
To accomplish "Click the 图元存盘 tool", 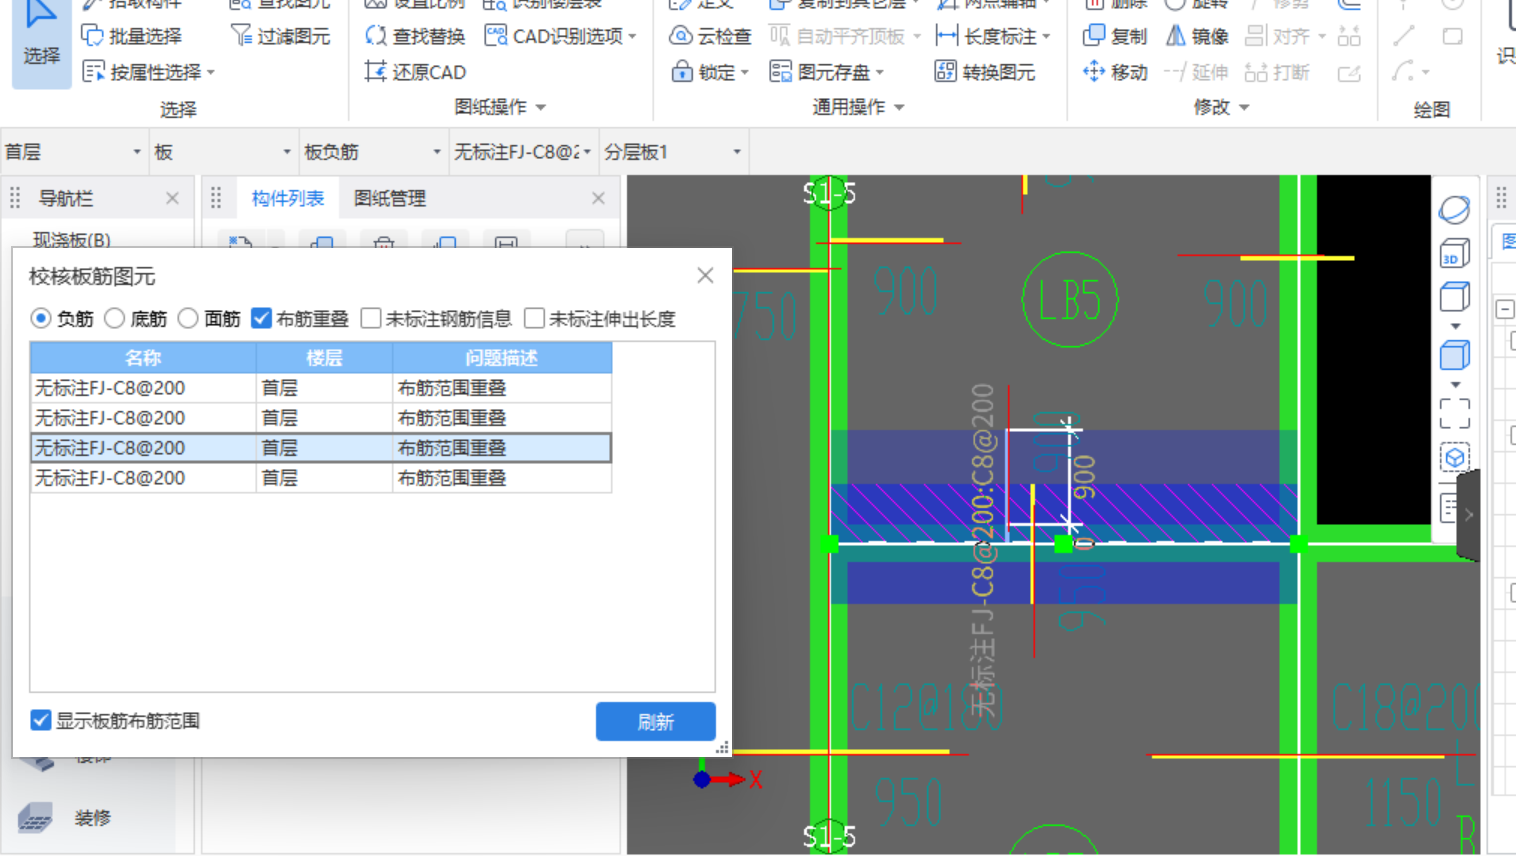I will pos(826,72).
